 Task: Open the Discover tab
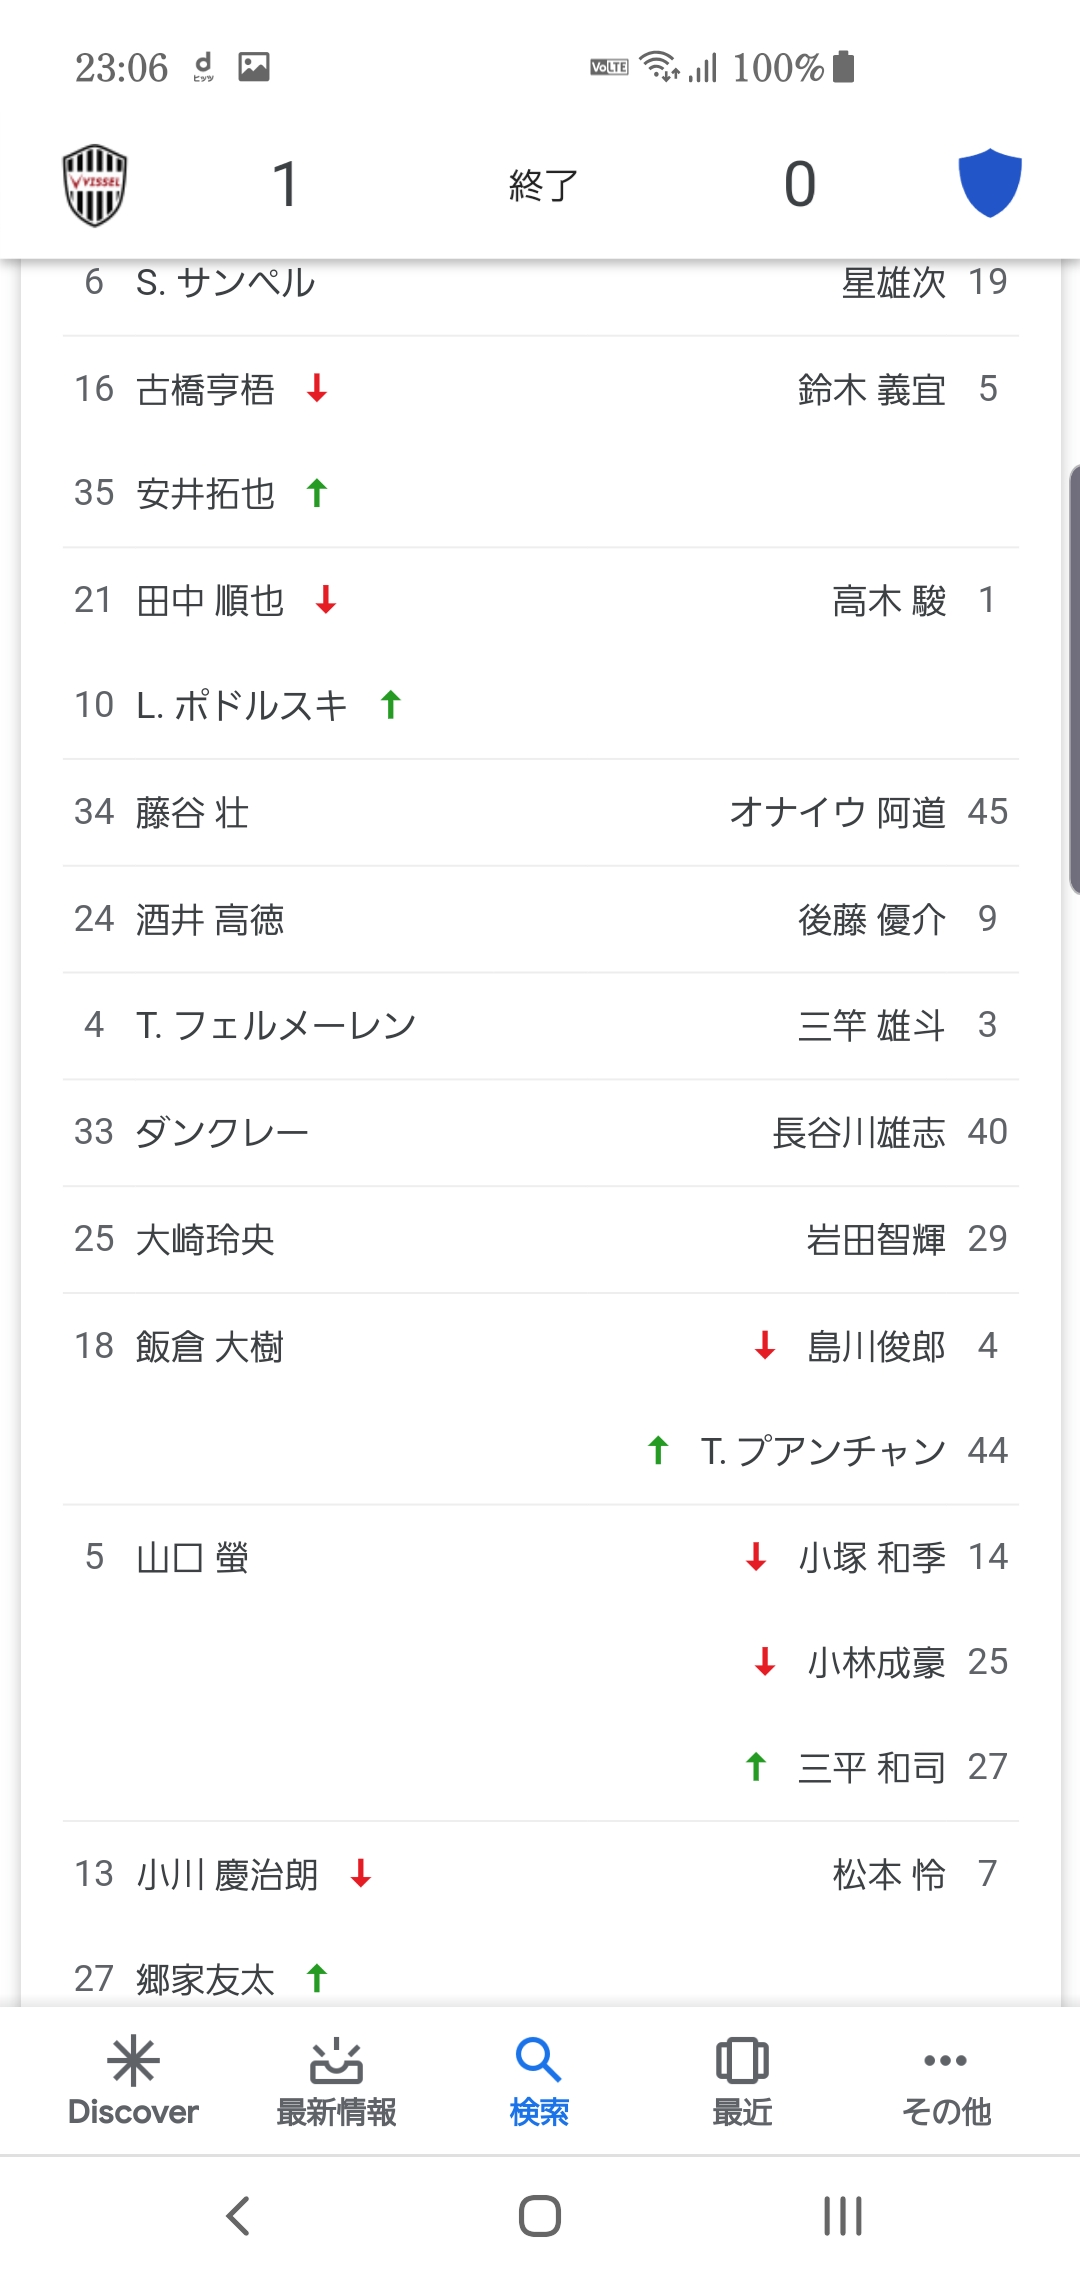pos(133,2082)
